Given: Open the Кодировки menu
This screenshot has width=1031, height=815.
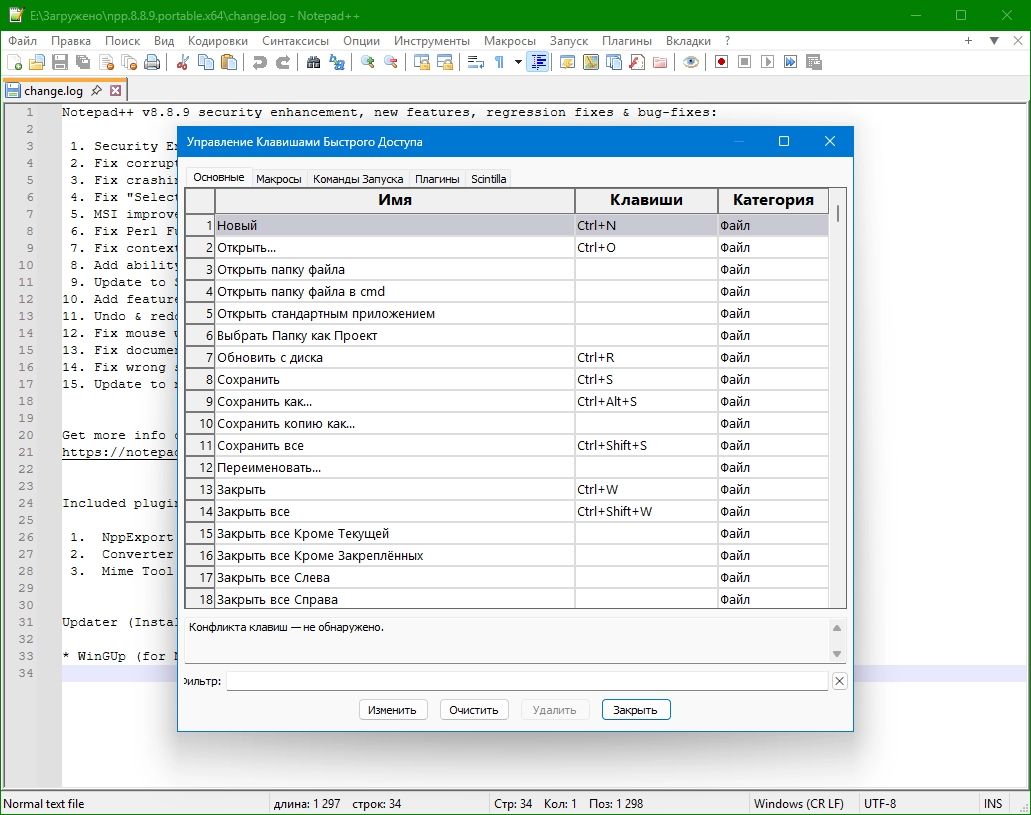Looking at the screenshot, I should pyautogui.click(x=217, y=41).
